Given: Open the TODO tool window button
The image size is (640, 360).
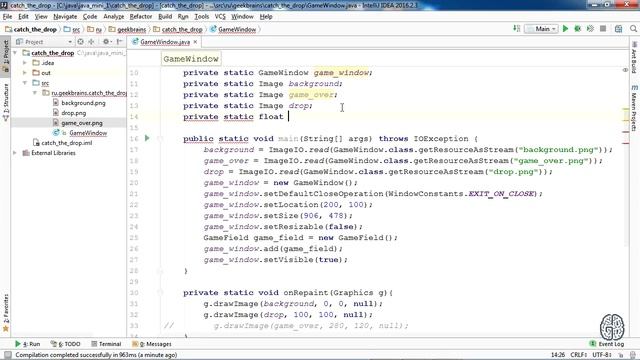Looking at the screenshot, I should (x=65, y=344).
